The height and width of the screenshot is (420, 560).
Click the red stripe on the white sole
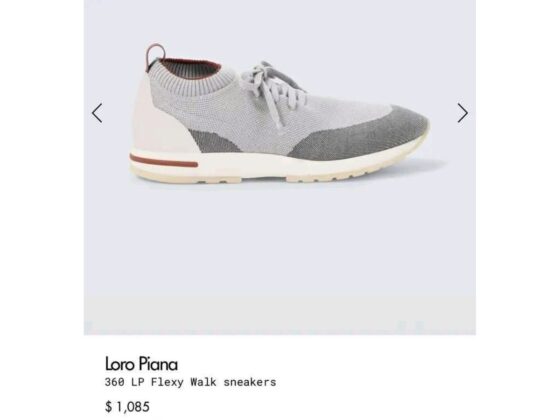(164, 160)
